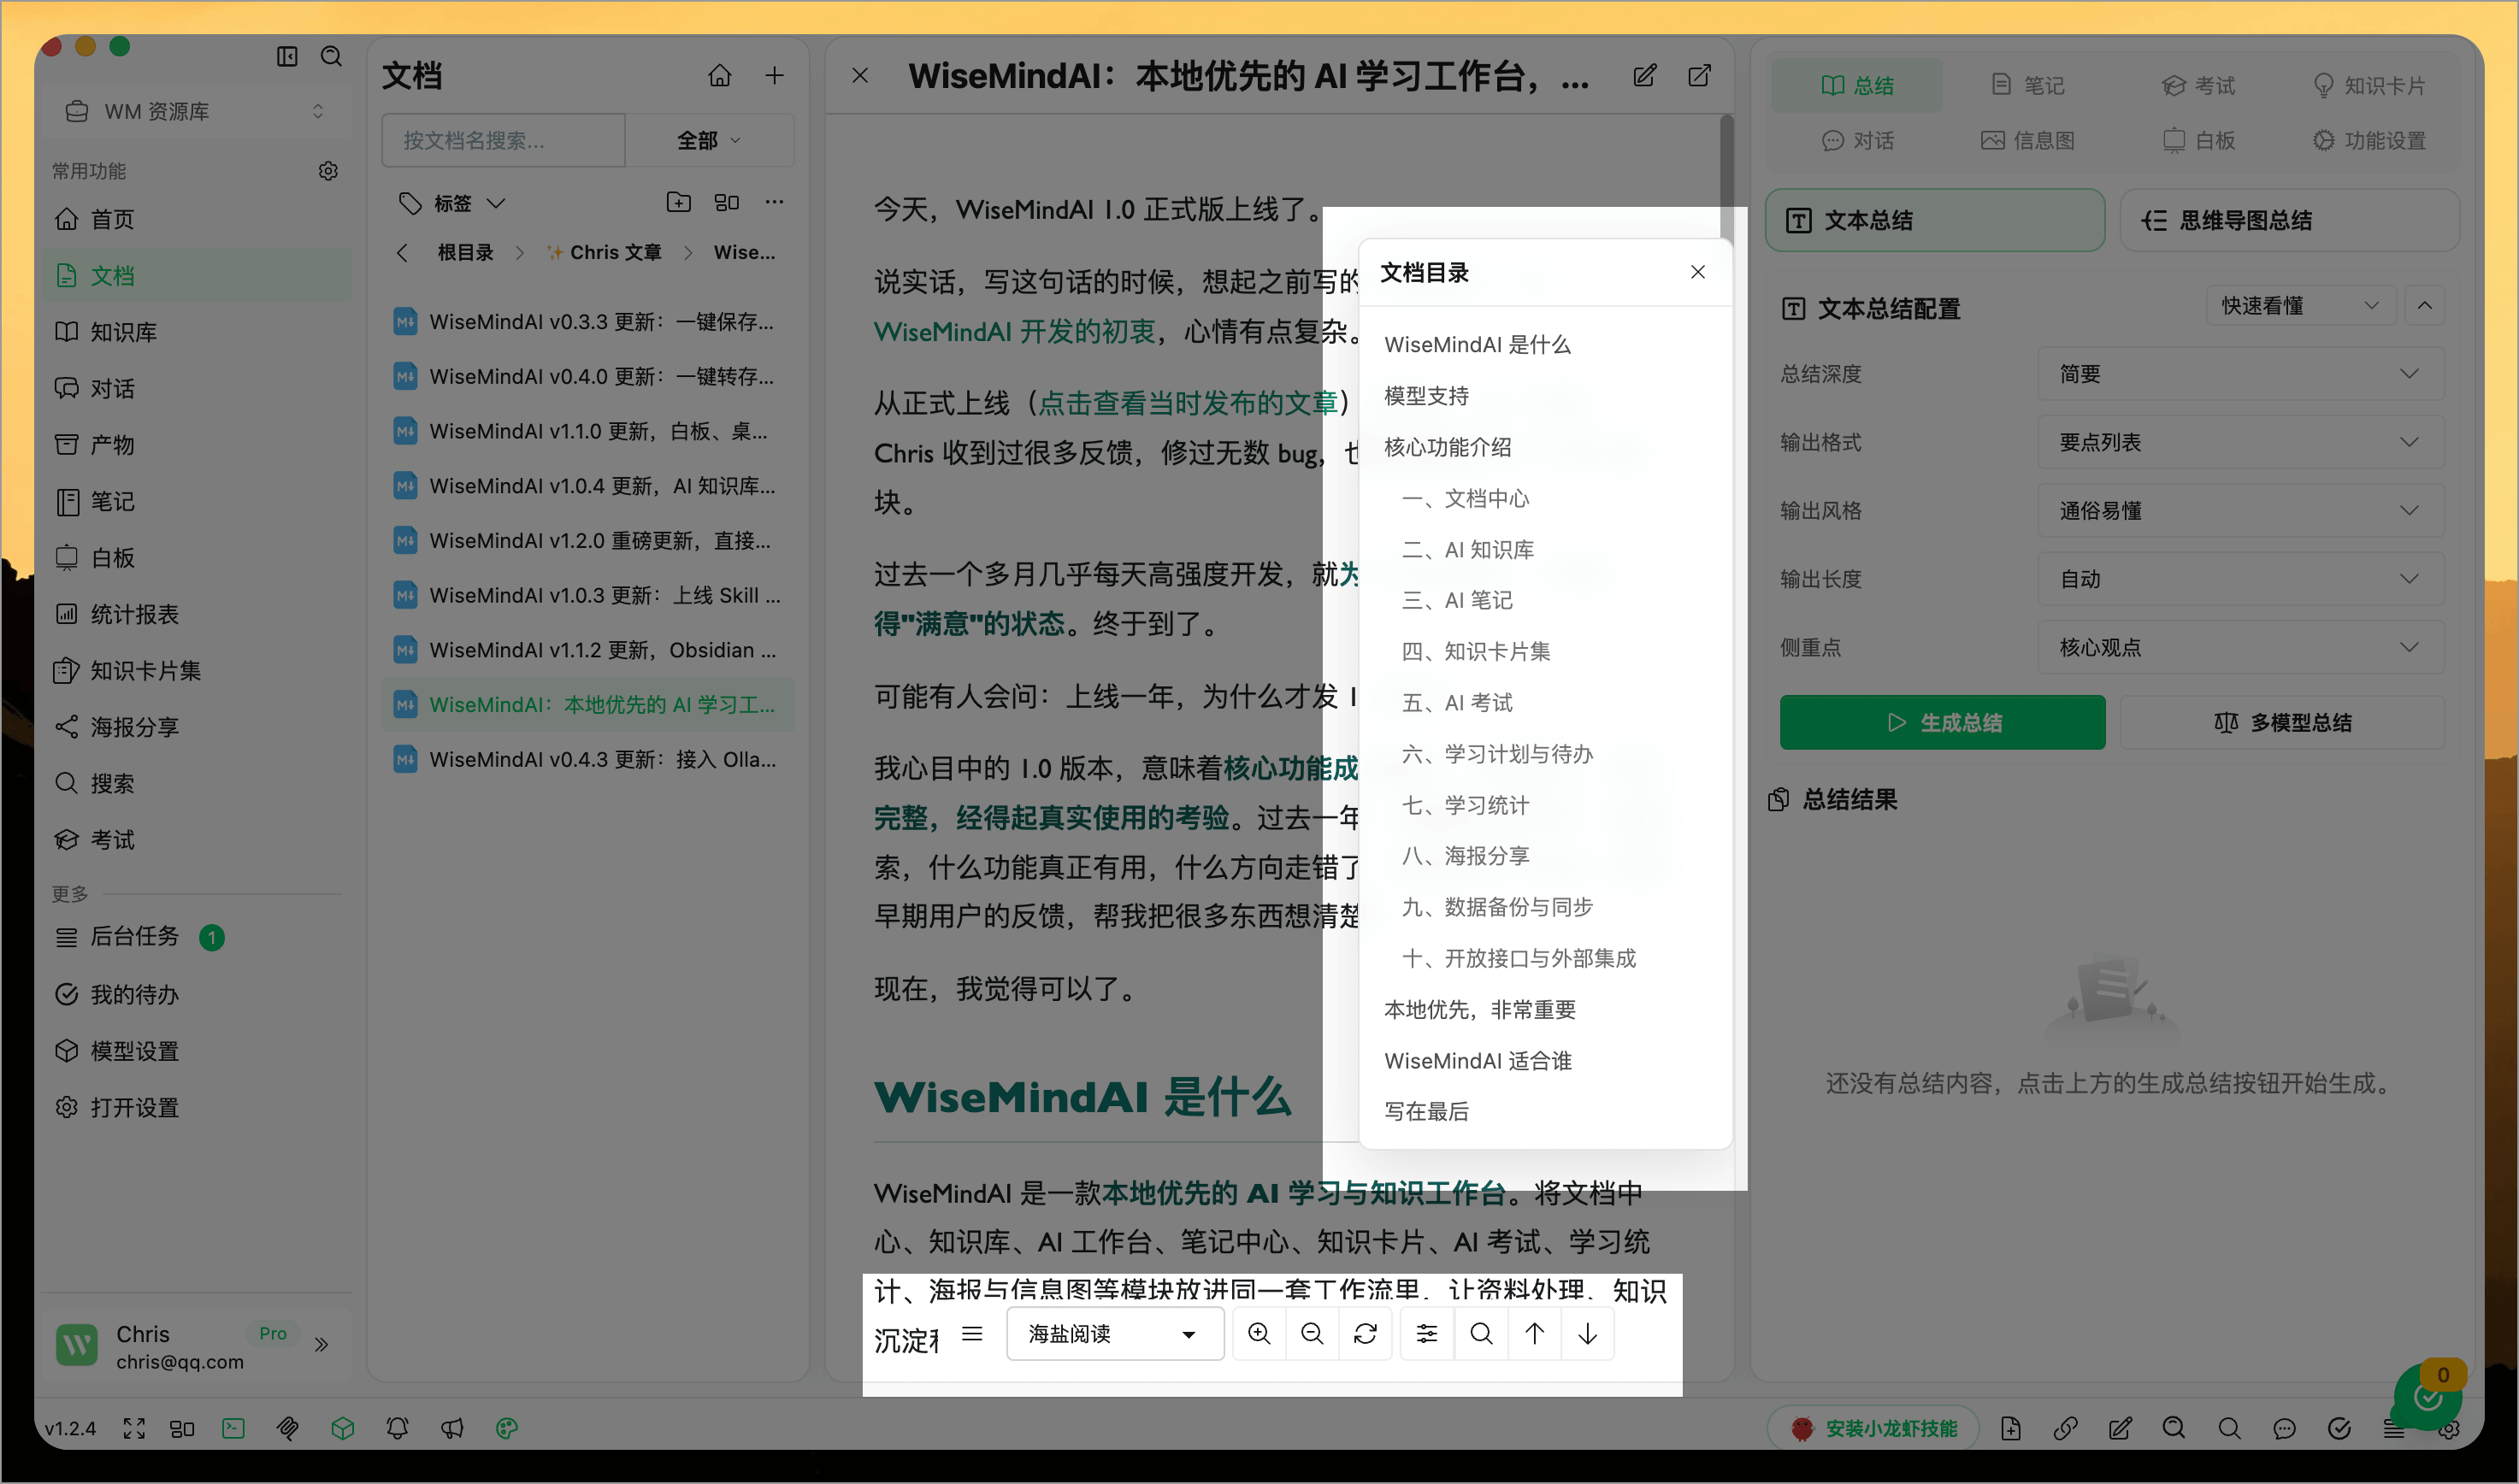Change 输出风格 dropdown set to 通俗易懂
Screen dimensions: 2519x1484
click(2240, 511)
